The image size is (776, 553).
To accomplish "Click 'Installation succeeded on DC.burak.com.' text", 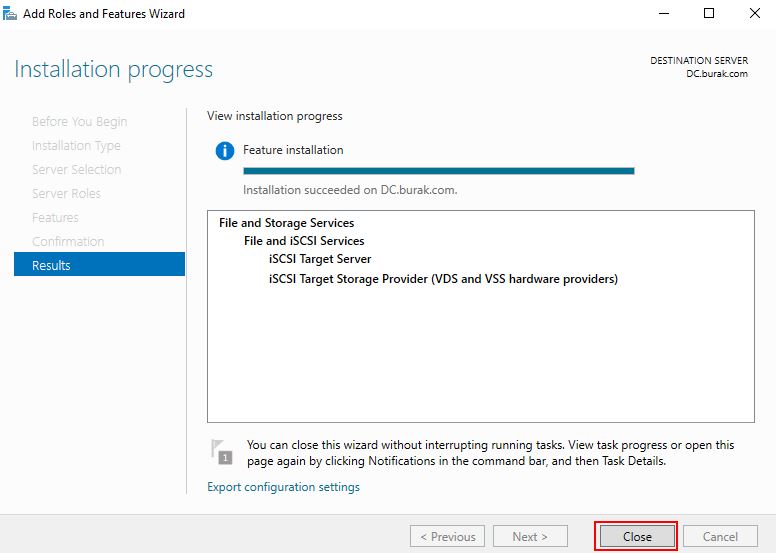I will coord(350,190).
